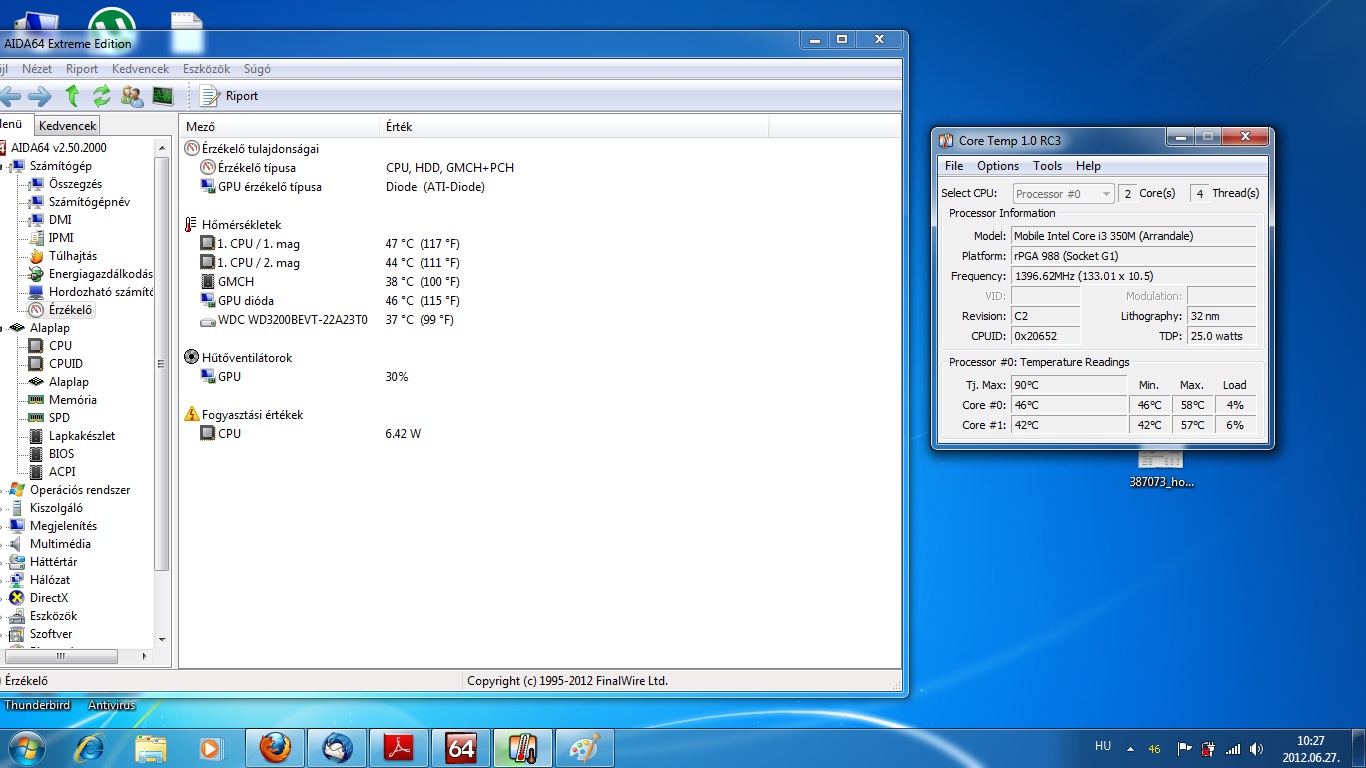This screenshot has height=768, width=1366.
Task: Select the ACPI tree item
Action: pyautogui.click(x=62, y=472)
